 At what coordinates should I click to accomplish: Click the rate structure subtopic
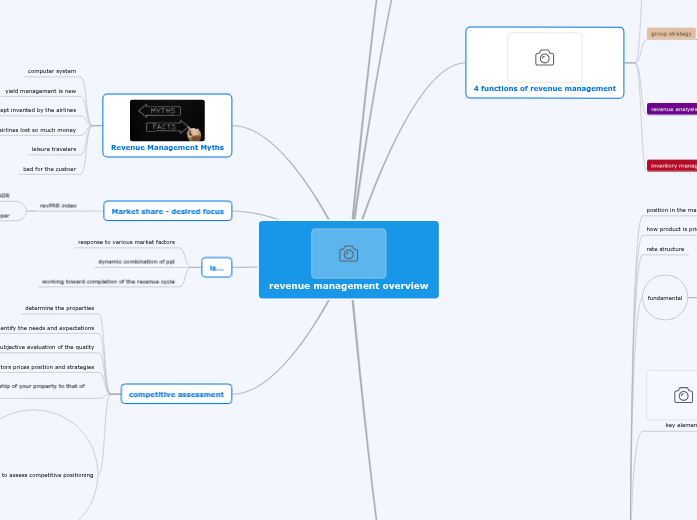click(665, 249)
